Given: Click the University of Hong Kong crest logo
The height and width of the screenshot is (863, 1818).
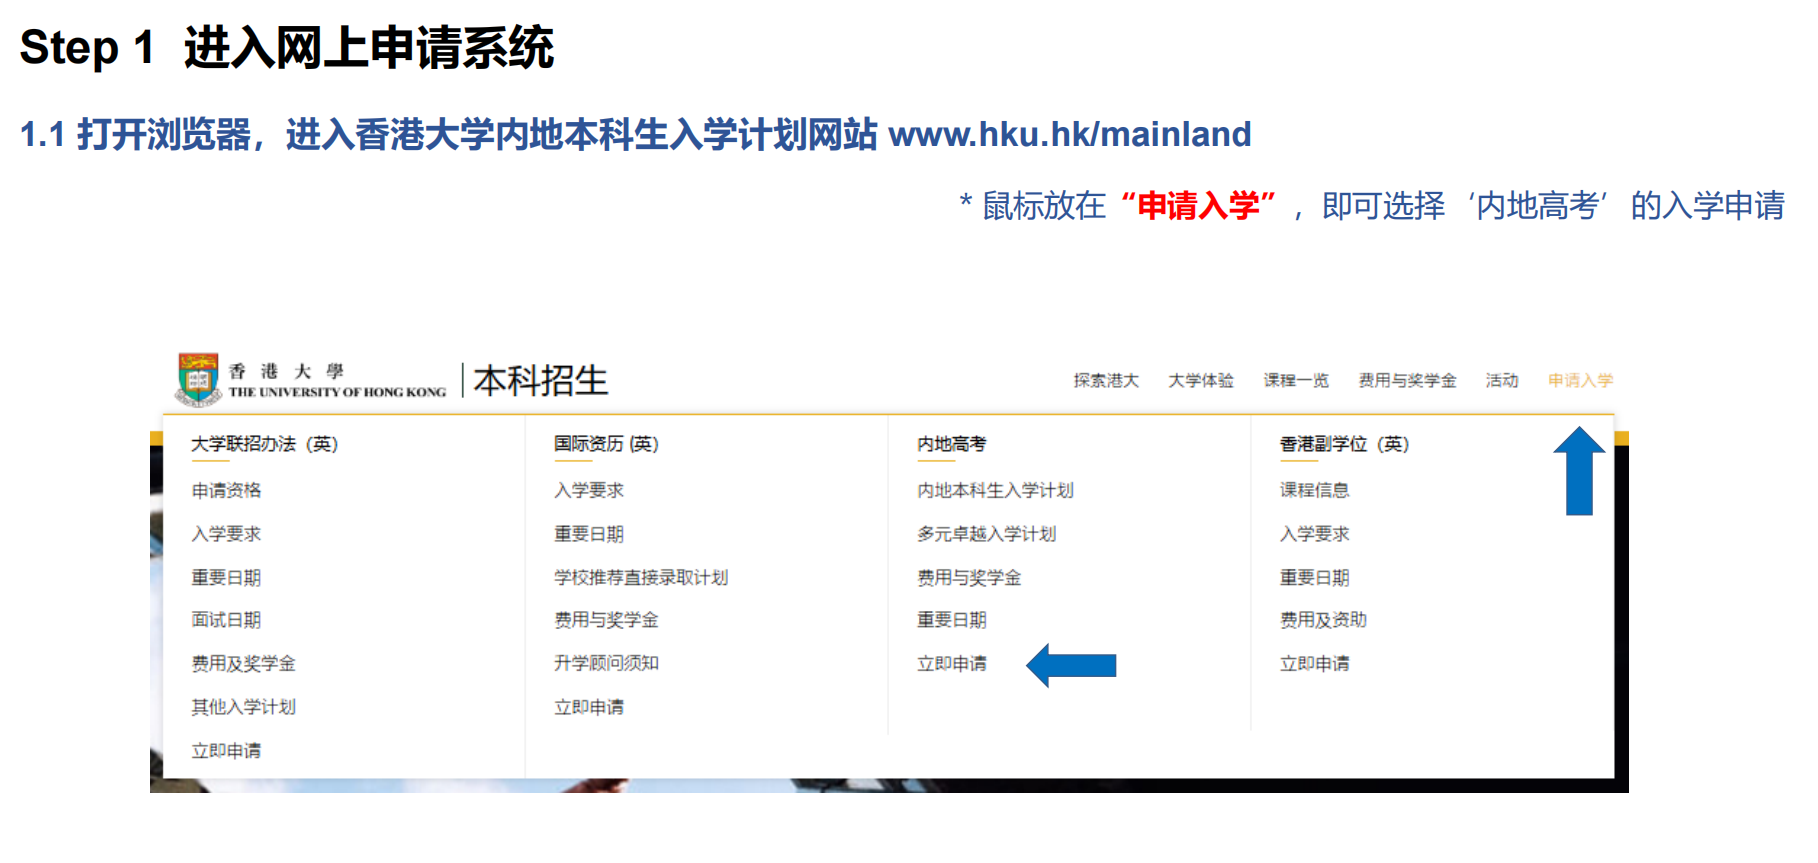Looking at the screenshot, I should (x=198, y=379).
